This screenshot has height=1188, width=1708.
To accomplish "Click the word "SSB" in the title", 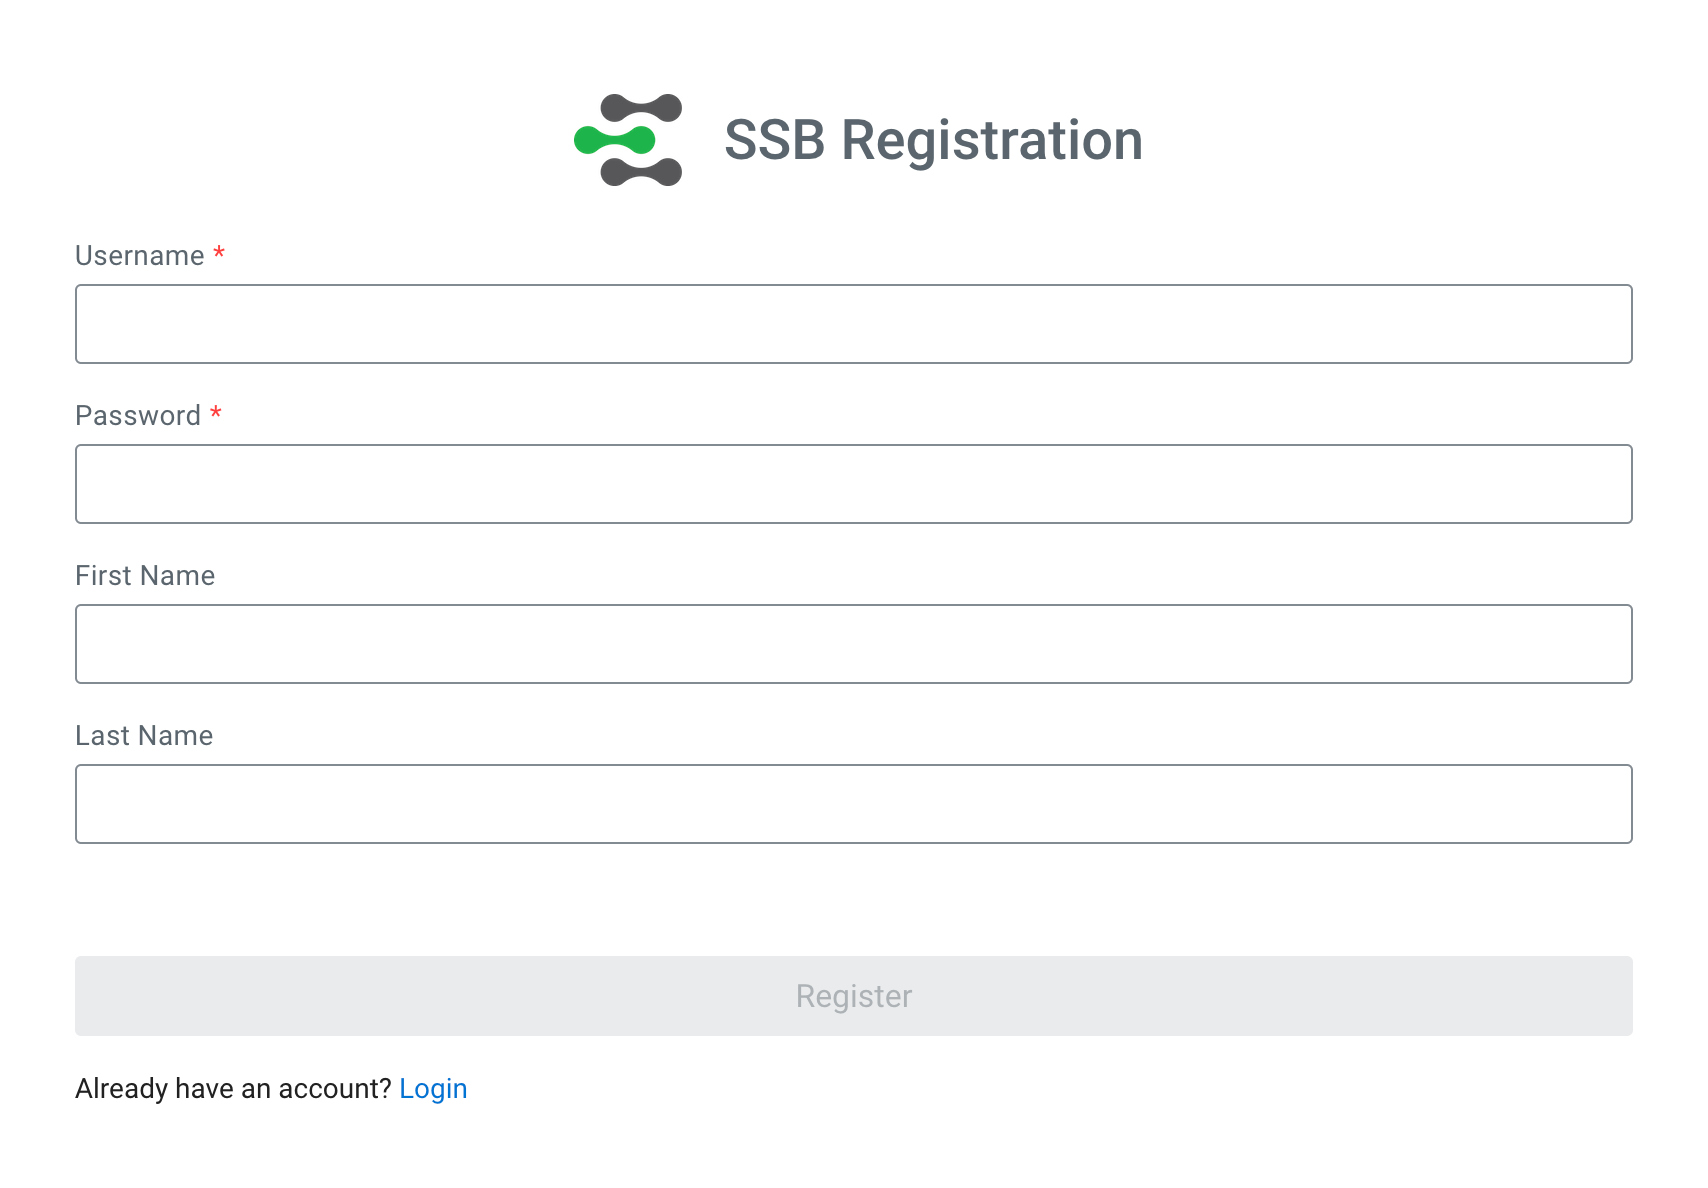I will 775,140.
